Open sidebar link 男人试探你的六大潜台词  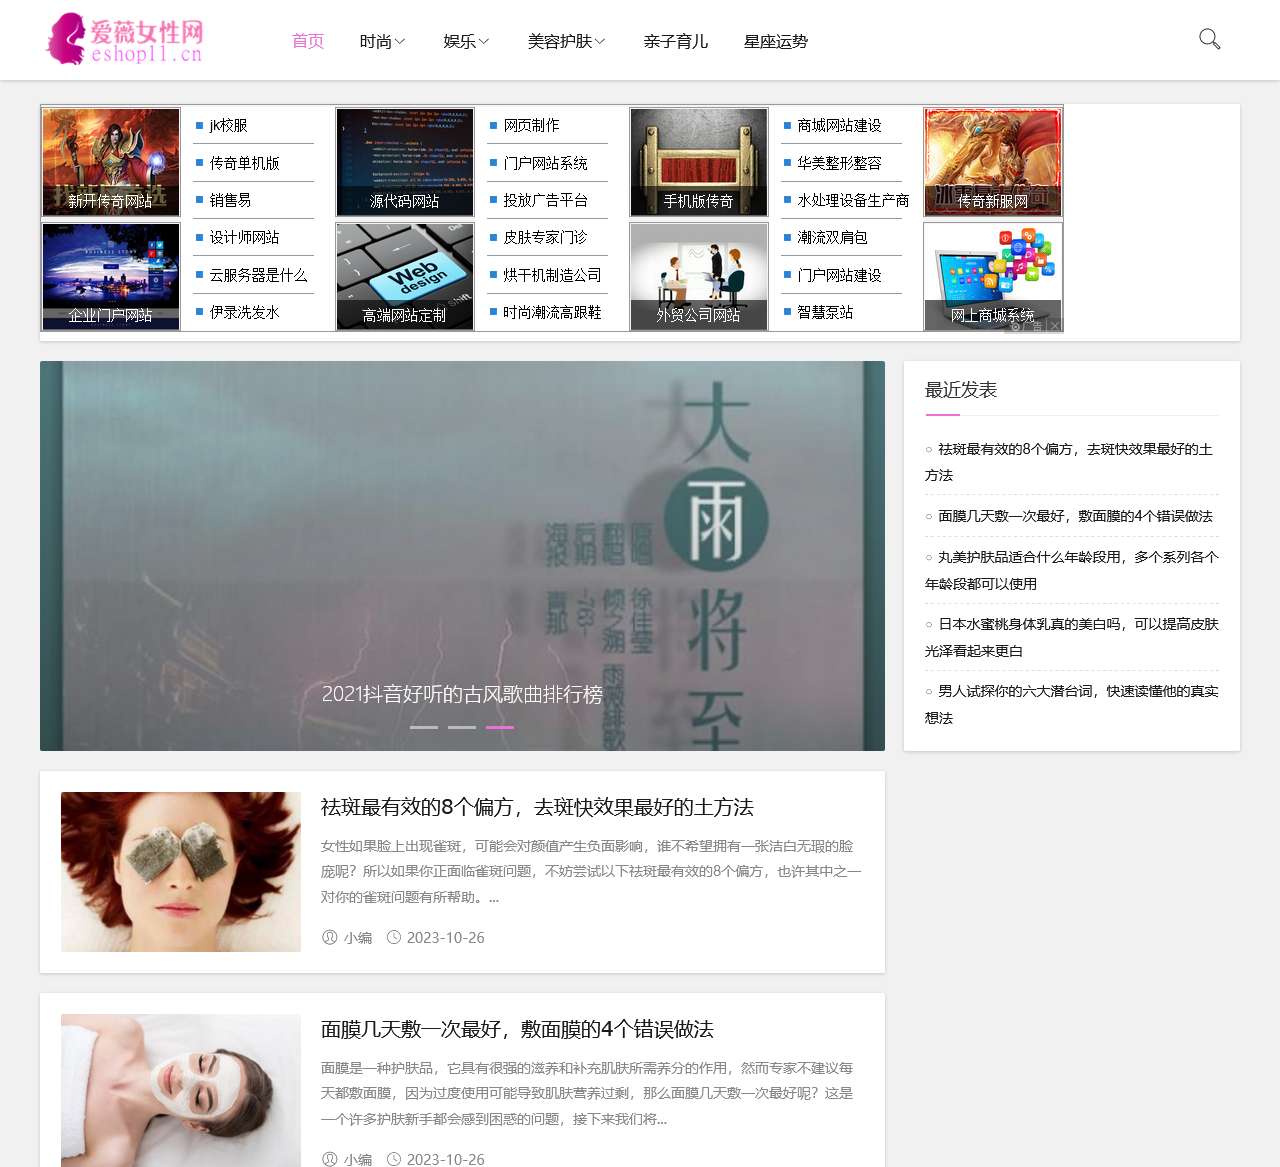click(1071, 704)
